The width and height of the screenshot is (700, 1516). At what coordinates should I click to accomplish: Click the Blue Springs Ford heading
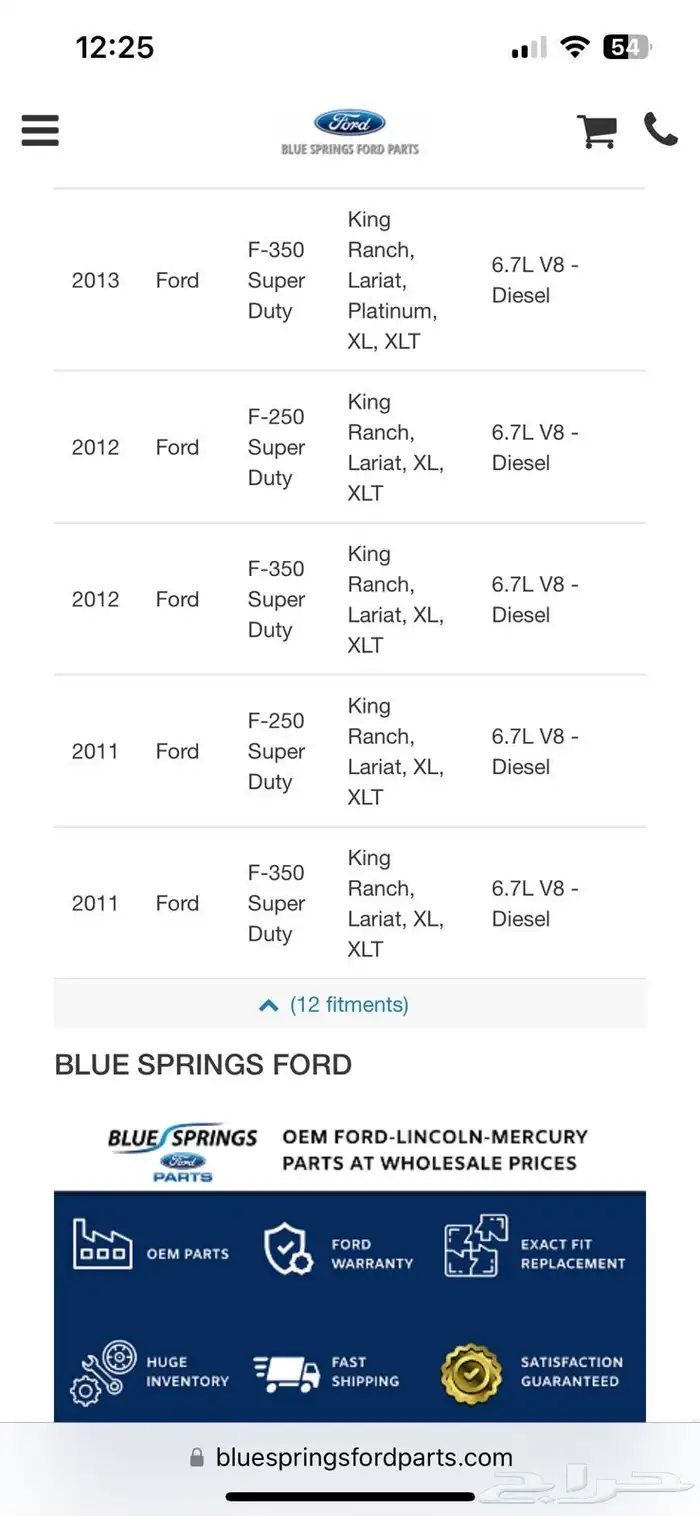(x=203, y=1064)
